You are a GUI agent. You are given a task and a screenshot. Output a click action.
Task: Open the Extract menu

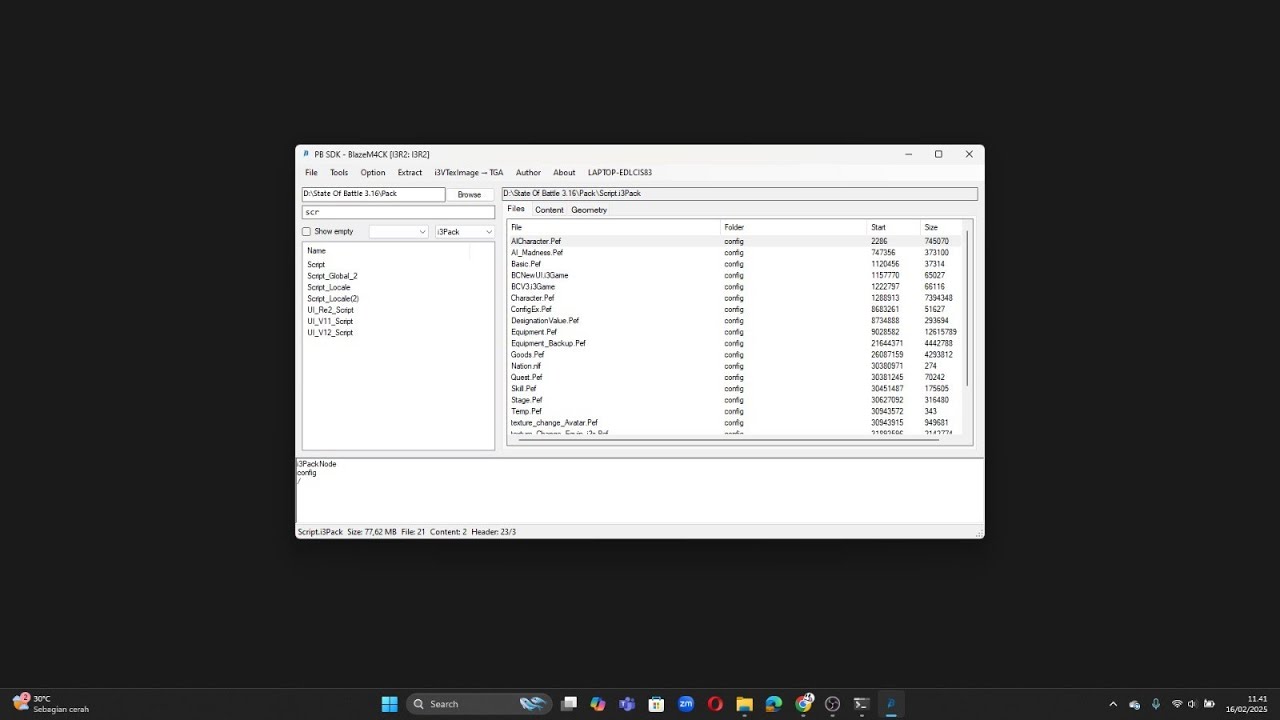(410, 172)
